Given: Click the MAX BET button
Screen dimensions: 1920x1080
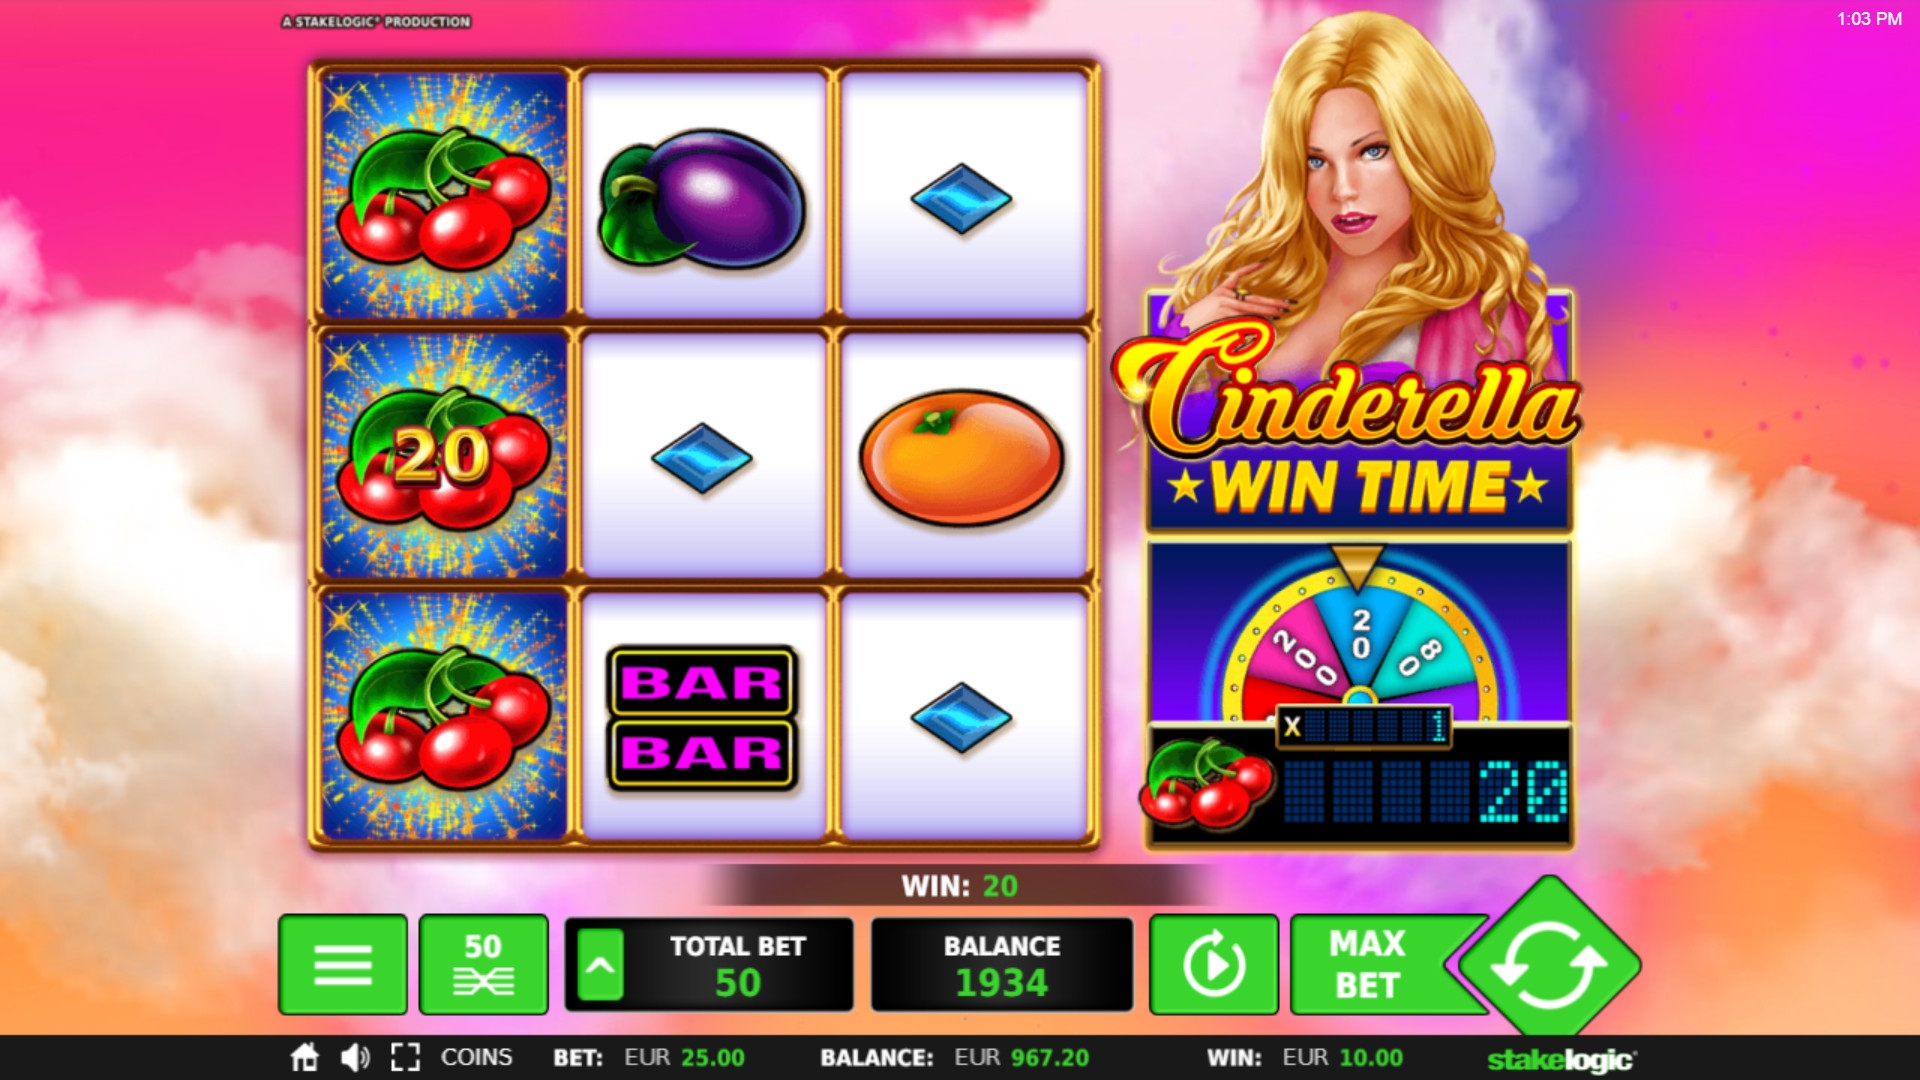Looking at the screenshot, I should (x=1368, y=964).
